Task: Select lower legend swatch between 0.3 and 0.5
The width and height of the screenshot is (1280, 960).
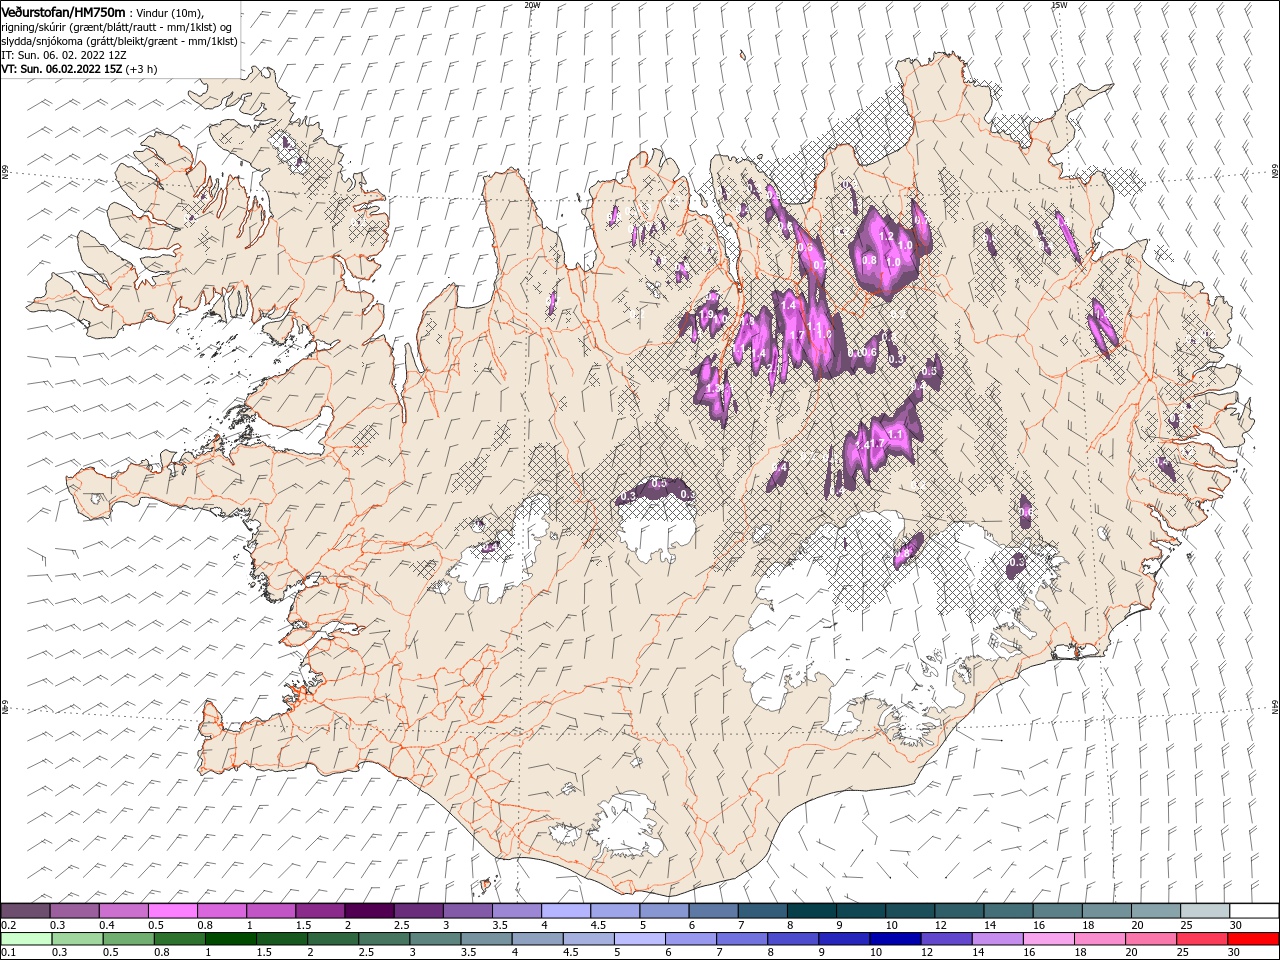Action: [77, 939]
